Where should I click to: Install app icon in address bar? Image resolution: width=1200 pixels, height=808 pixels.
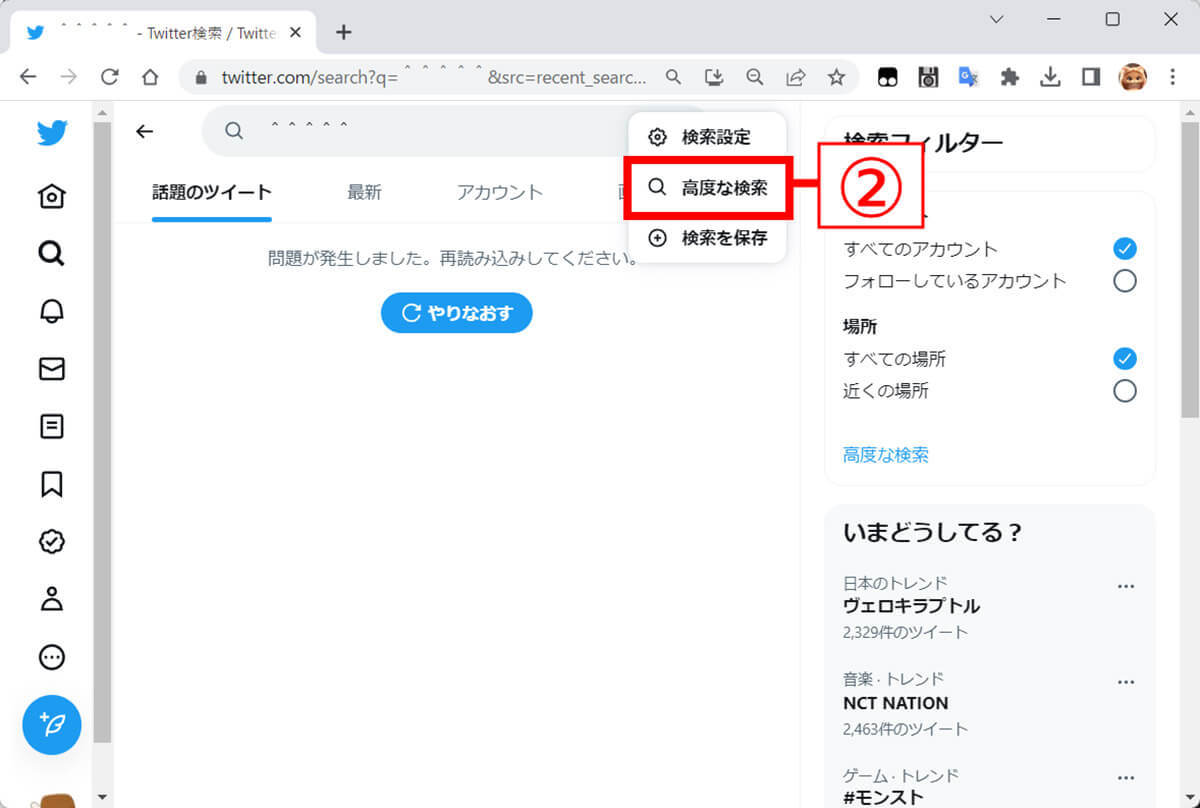click(714, 77)
